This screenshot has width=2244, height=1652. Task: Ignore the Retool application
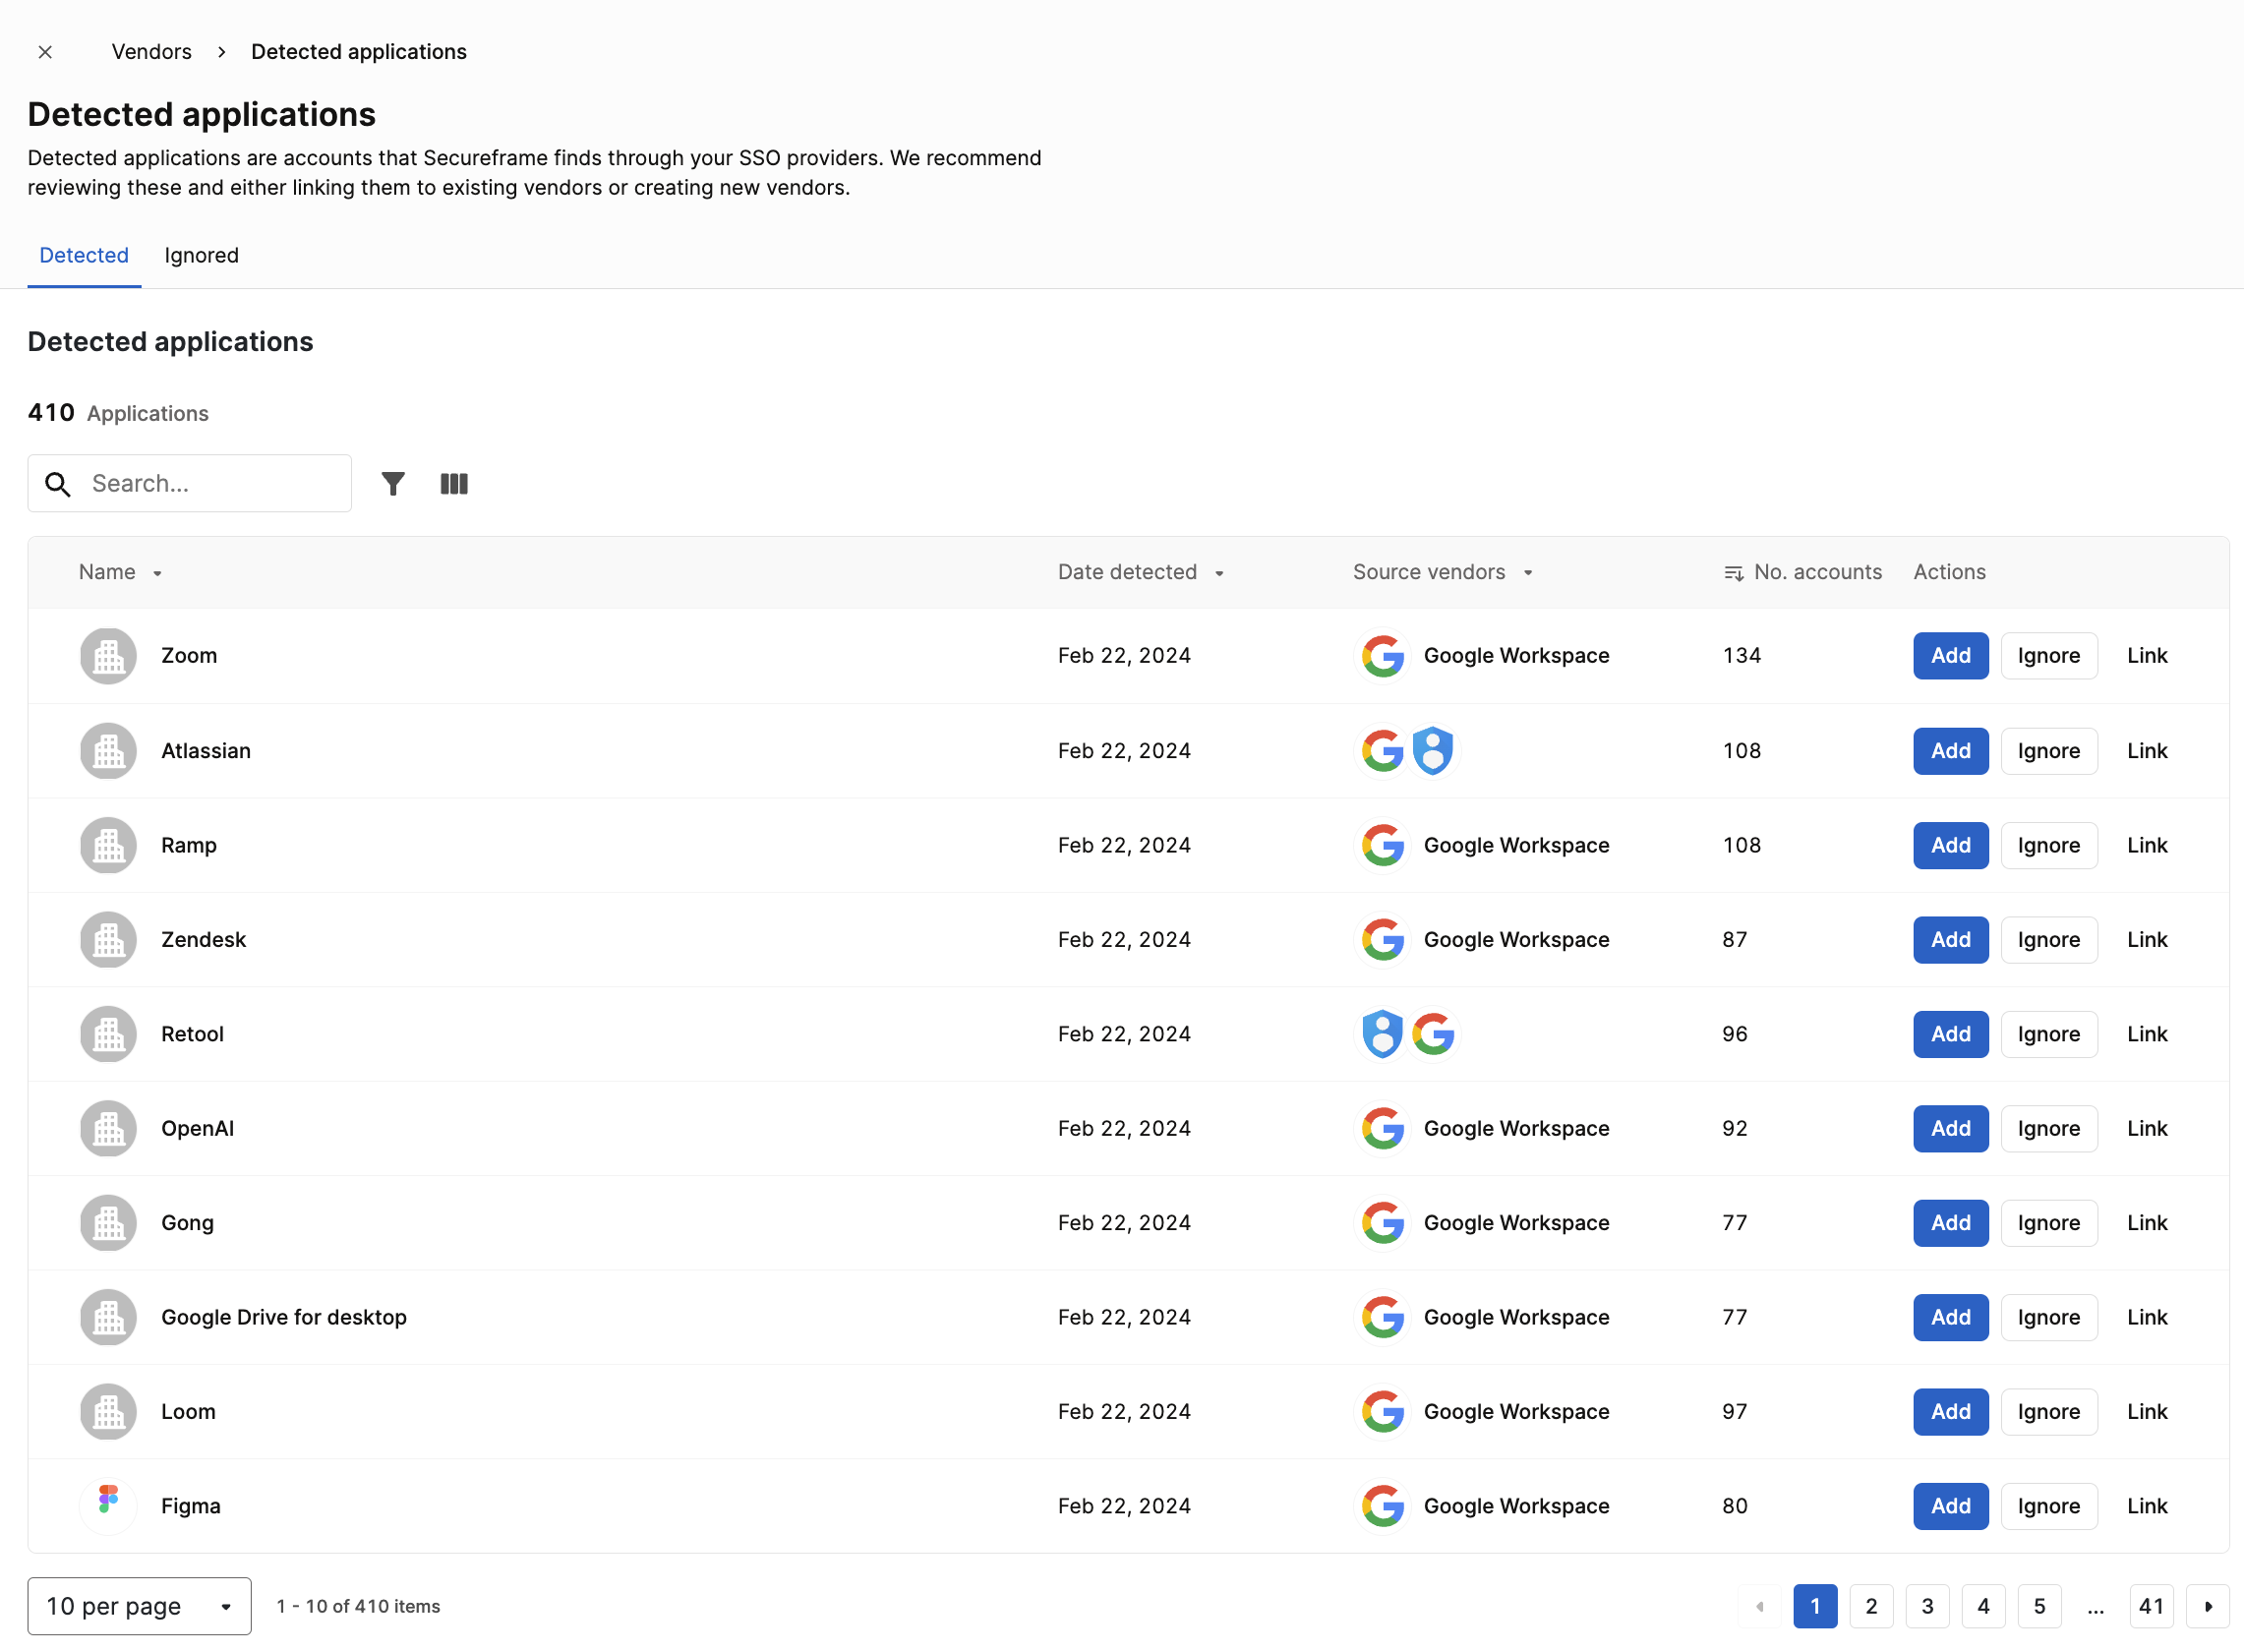pos(2048,1035)
